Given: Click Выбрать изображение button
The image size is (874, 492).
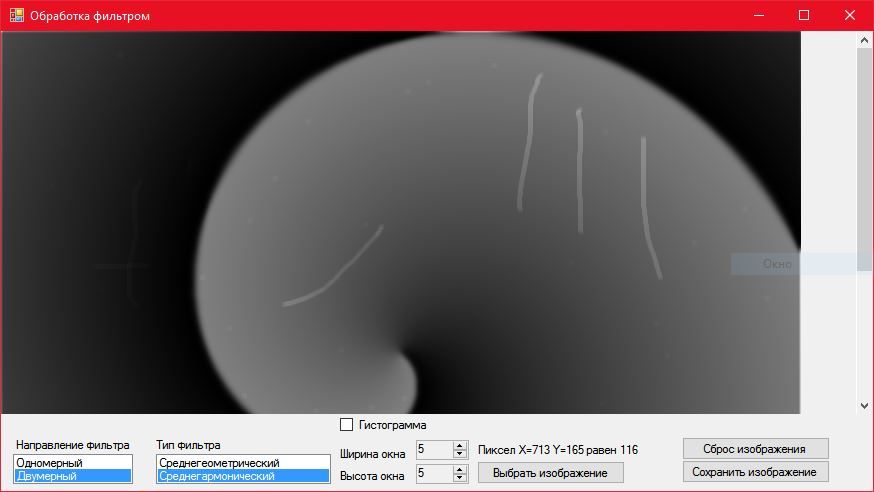Looking at the screenshot, I should point(551,473).
